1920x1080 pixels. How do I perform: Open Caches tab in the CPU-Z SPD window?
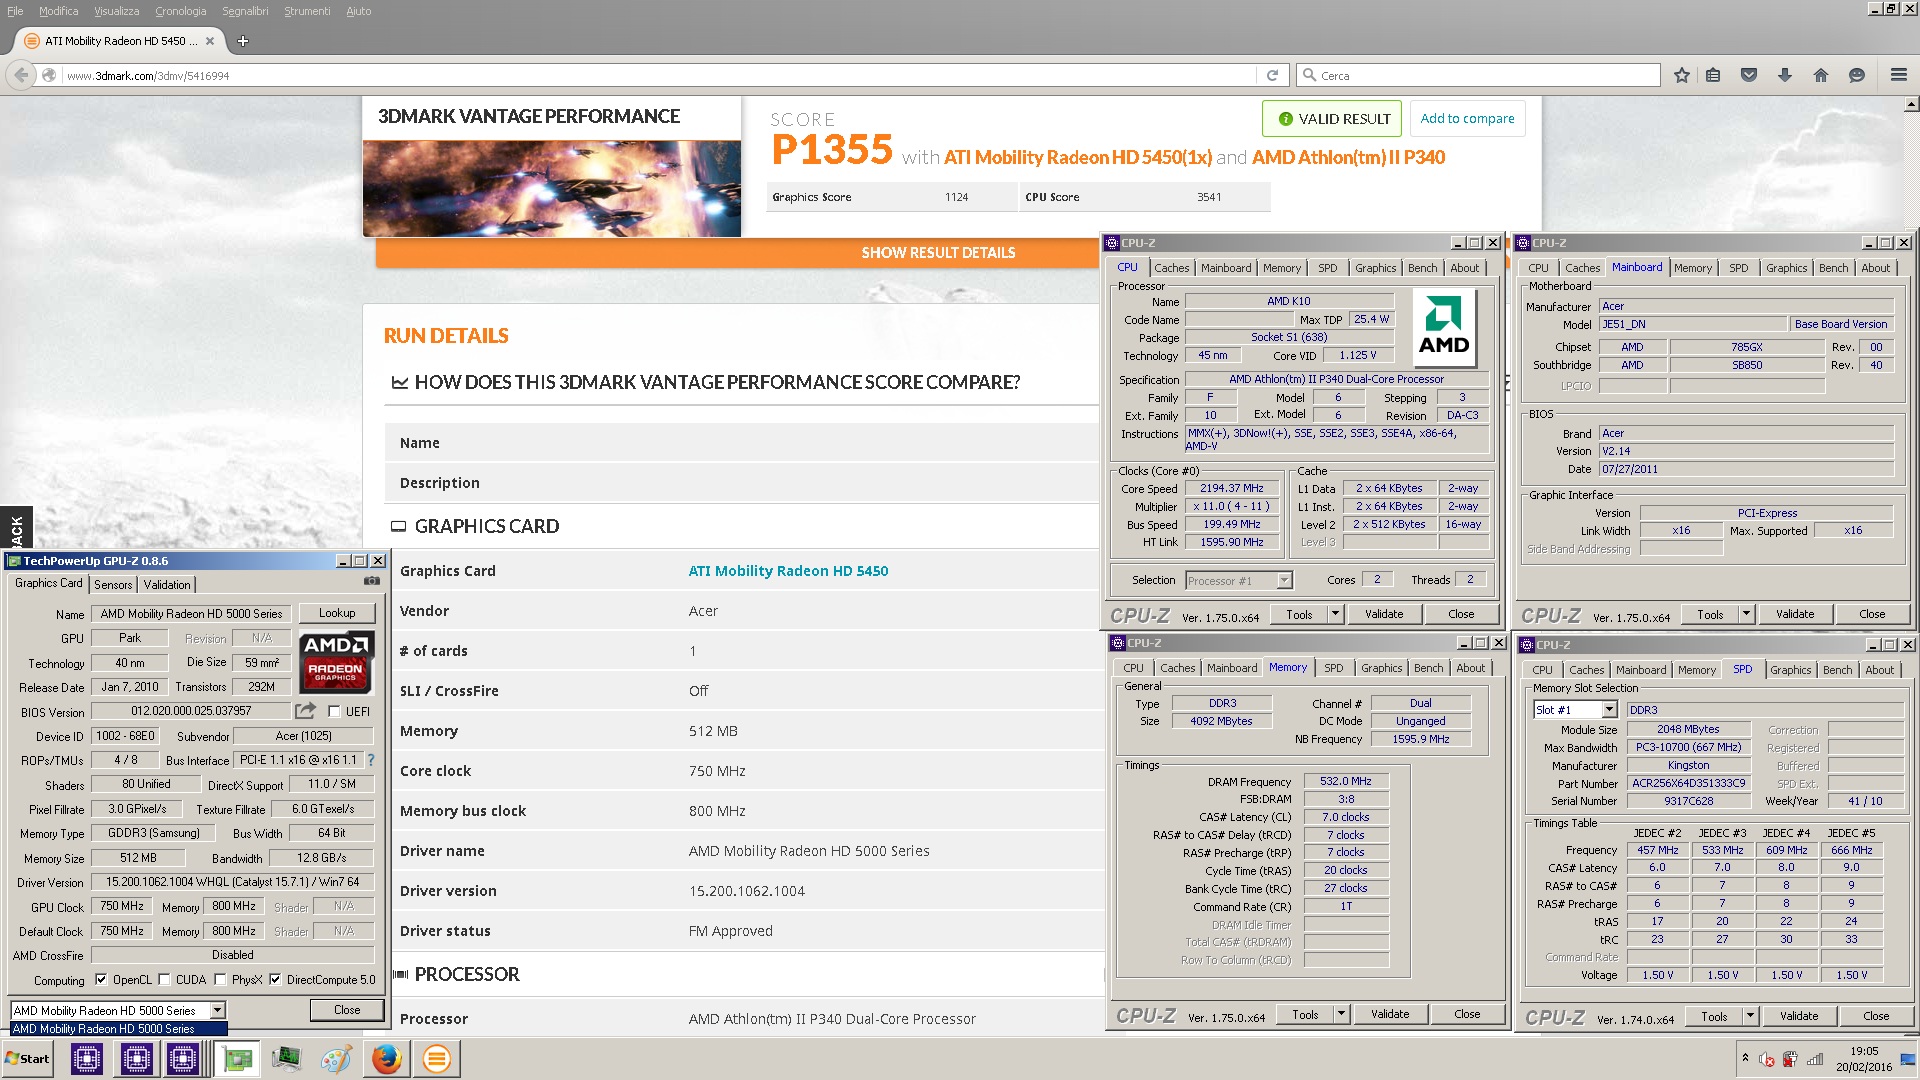1587,670
